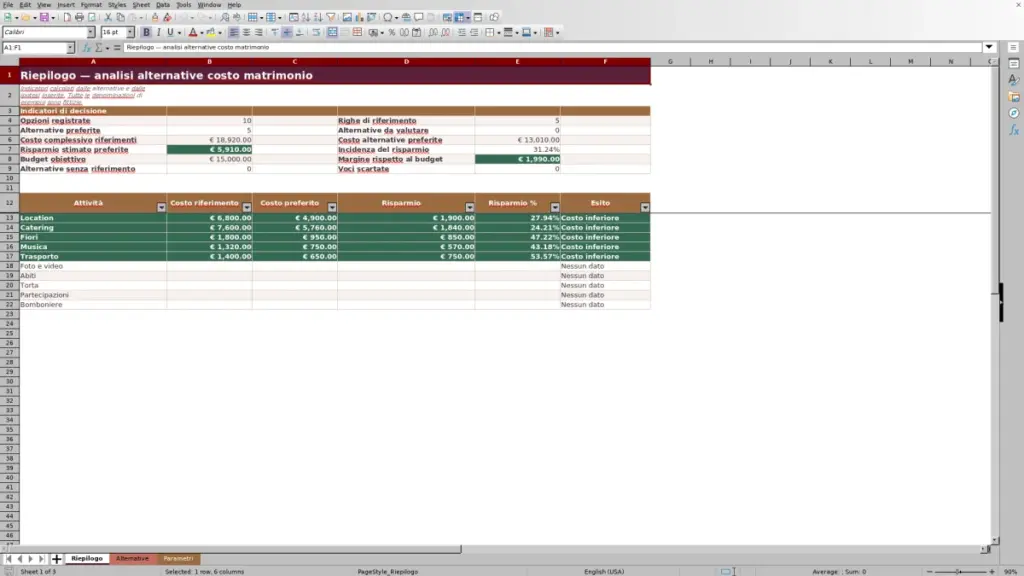The image size is (1024, 576).
Task: Expand the formula bar arrow
Action: coord(989,47)
